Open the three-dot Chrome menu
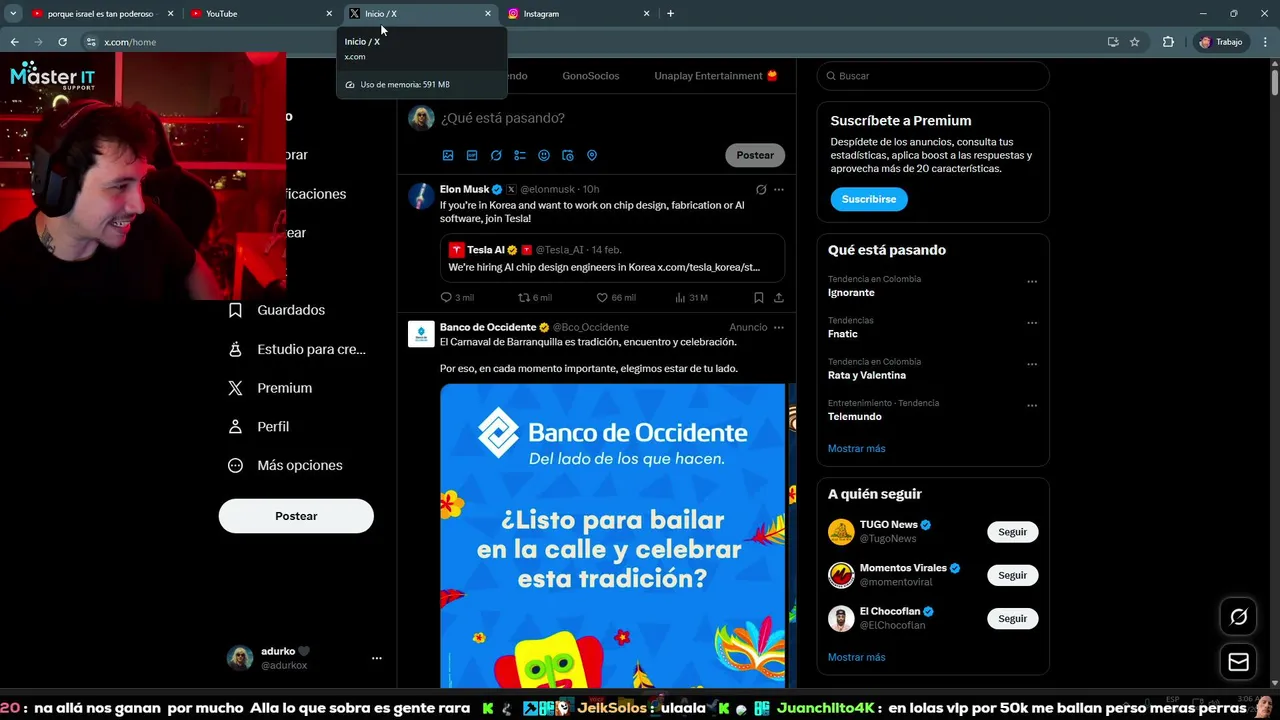 [1264, 42]
